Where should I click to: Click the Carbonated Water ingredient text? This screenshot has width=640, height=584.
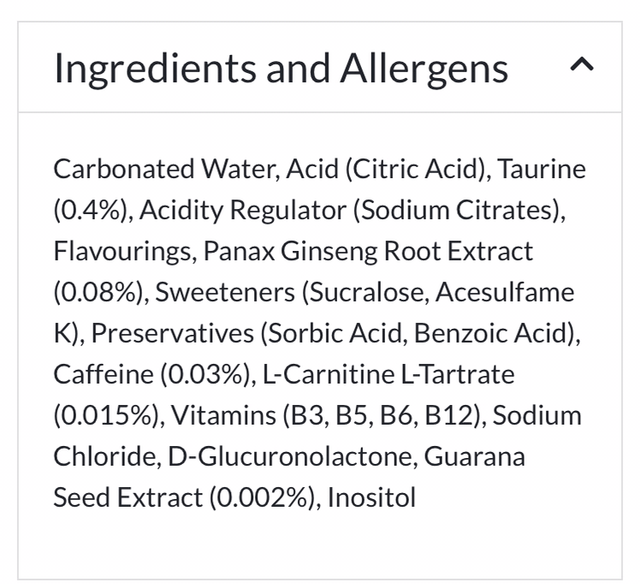coord(164,169)
